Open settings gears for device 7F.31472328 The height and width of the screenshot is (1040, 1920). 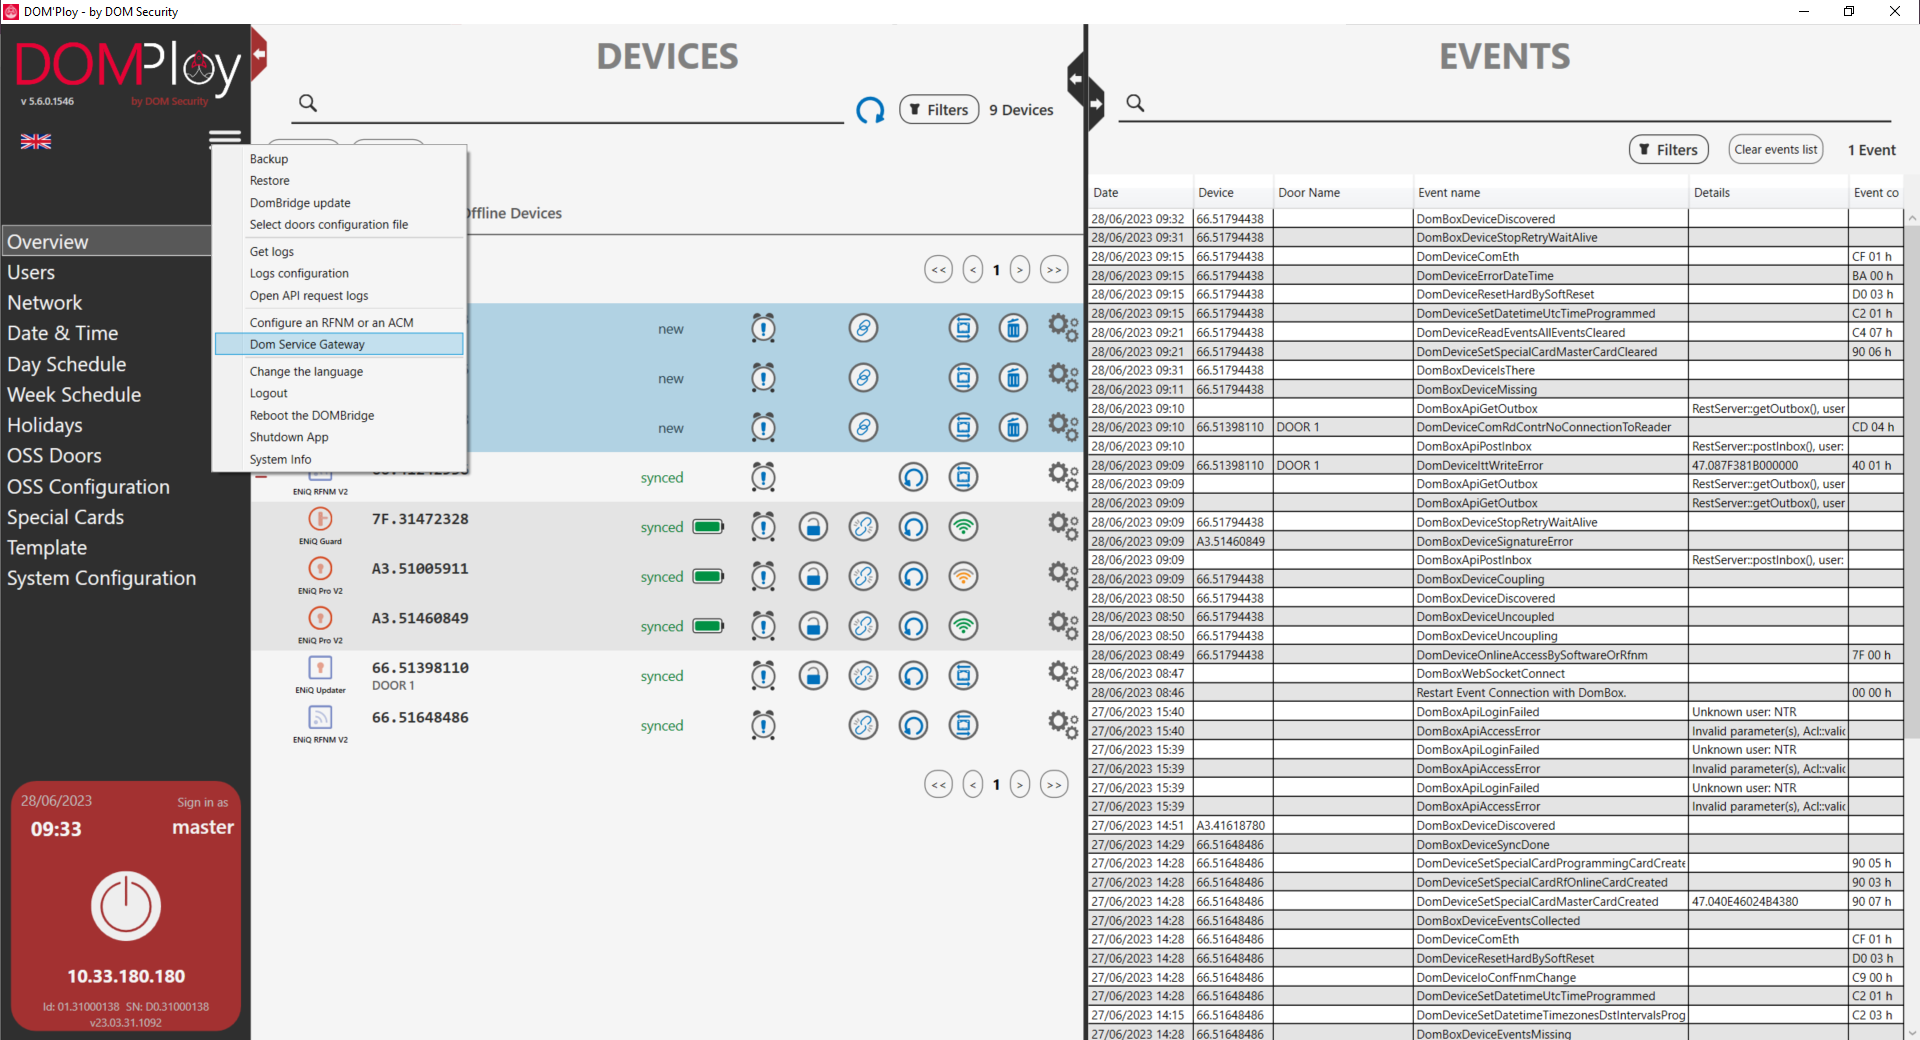[x=1062, y=526]
